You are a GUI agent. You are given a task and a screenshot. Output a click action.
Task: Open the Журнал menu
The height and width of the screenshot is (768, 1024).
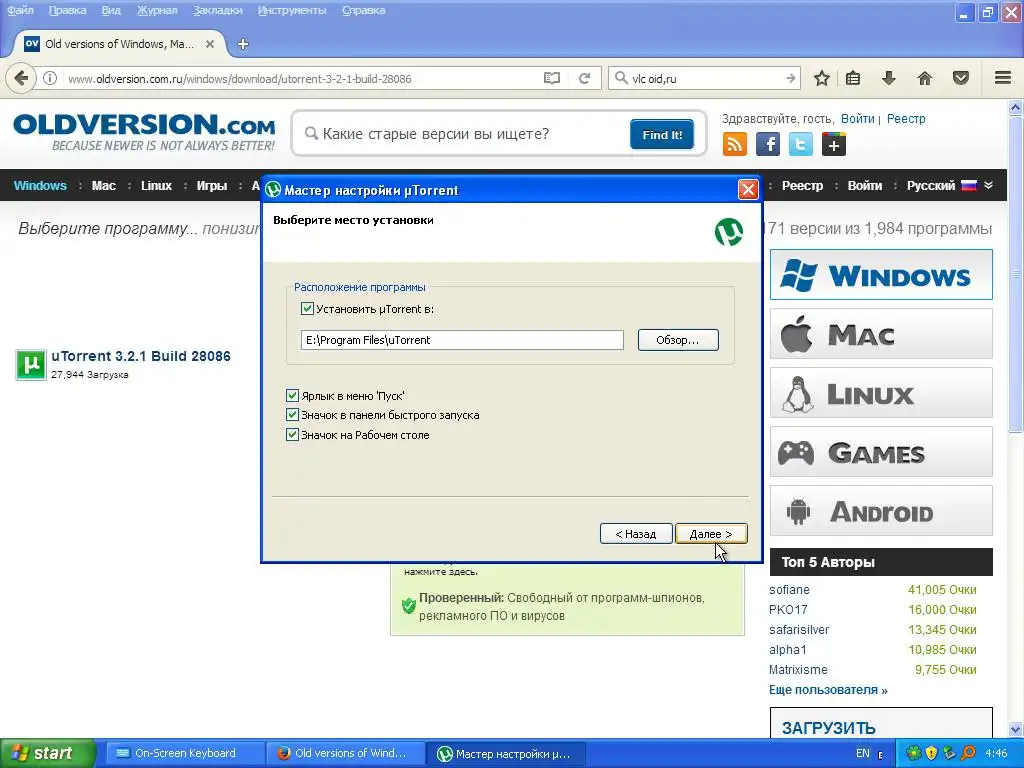point(157,10)
